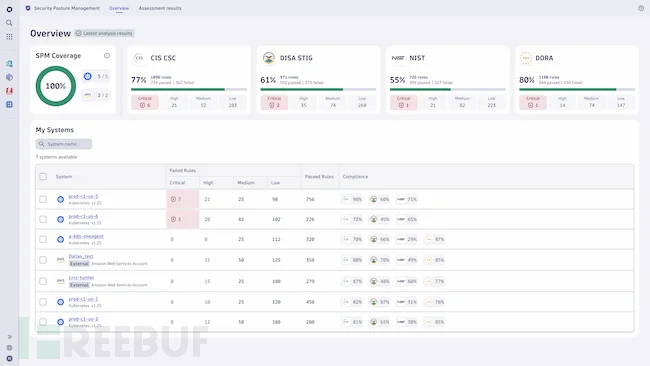Open the prod-c1-us-2 system link
The image size is (650, 366).
pyautogui.click(x=83, y=319)
